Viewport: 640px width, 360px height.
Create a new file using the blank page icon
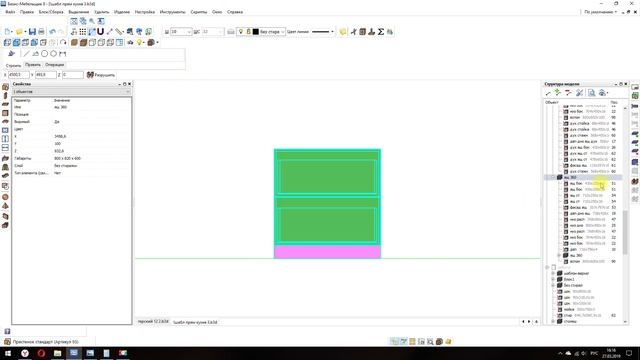(8, 31)
